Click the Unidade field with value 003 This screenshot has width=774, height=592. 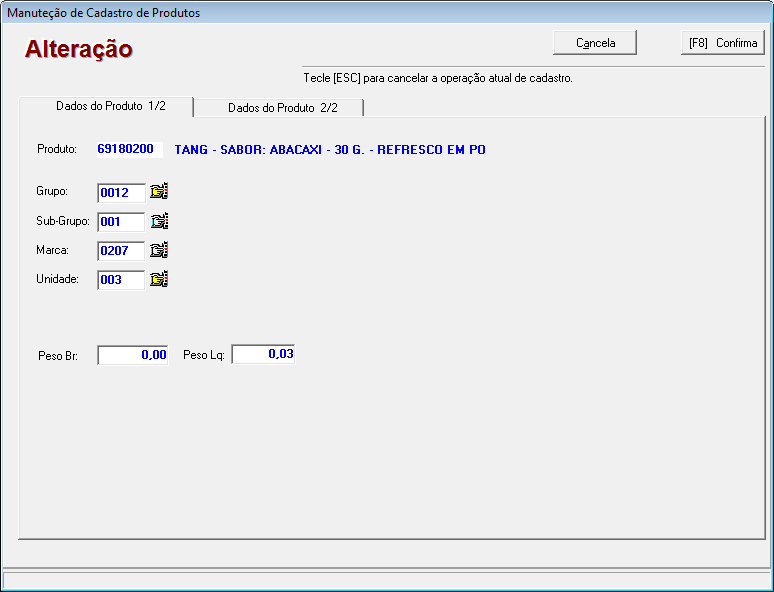click(x=121, y=280)
